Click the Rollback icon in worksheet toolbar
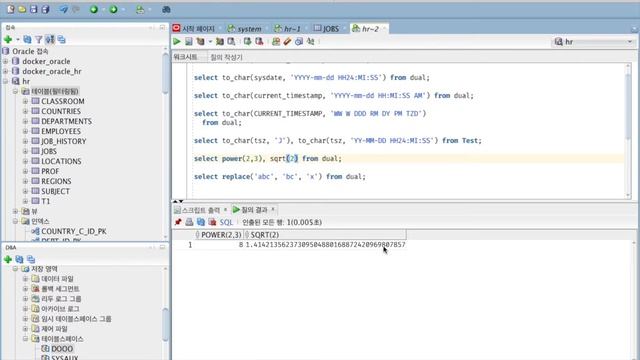Viewport: 640px width, 360px height. point(259,41)
